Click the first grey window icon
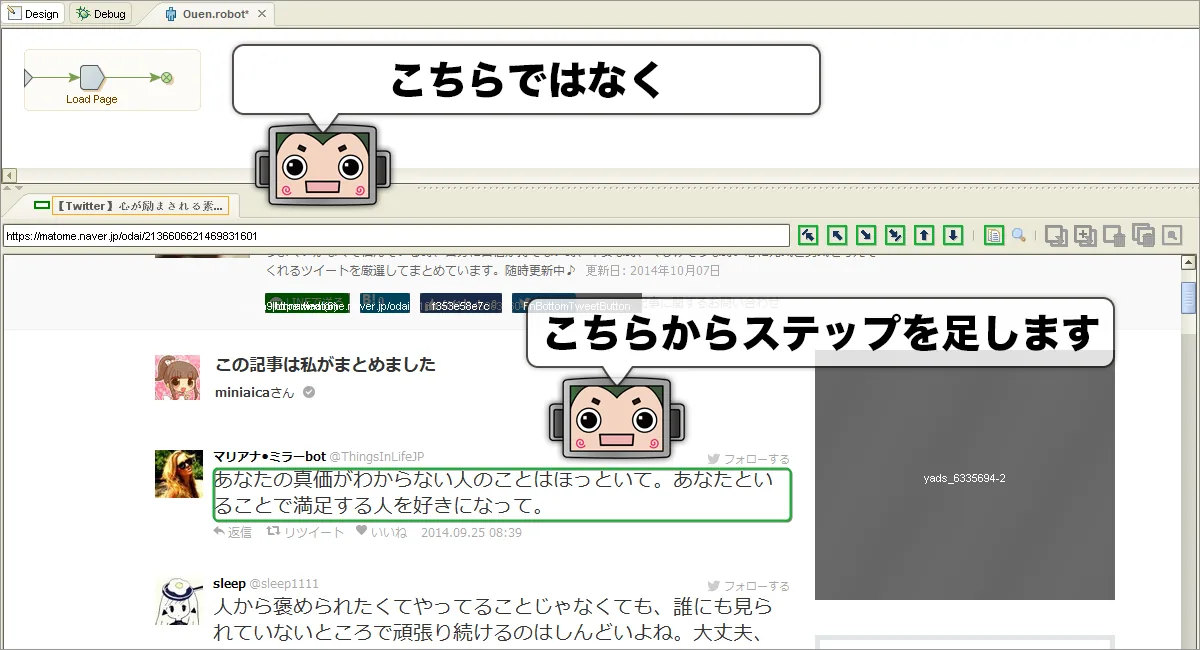 1056,236
